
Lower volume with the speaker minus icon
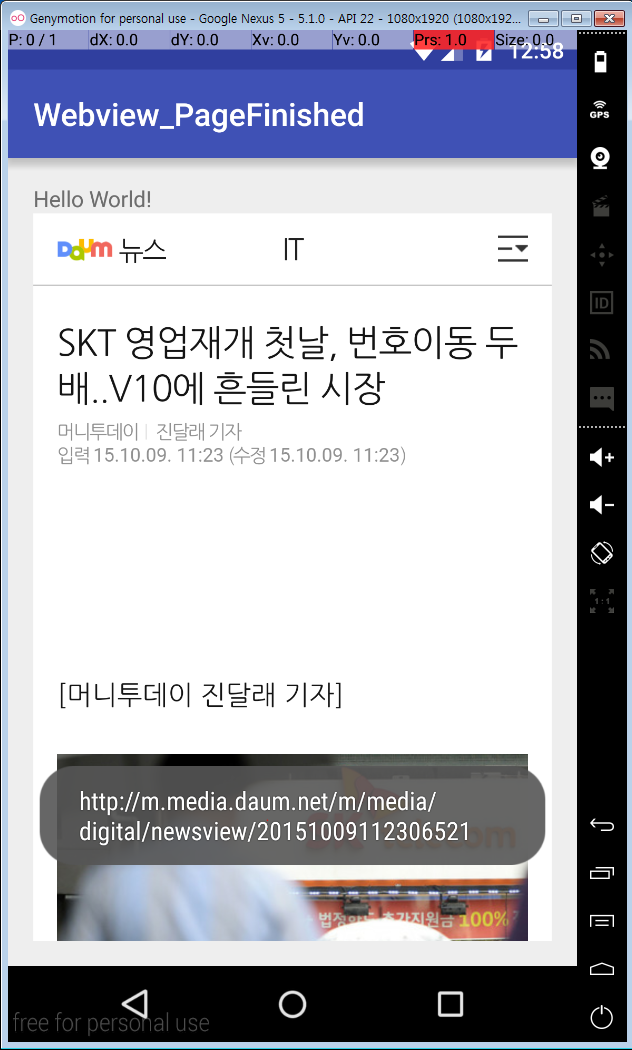601,505
